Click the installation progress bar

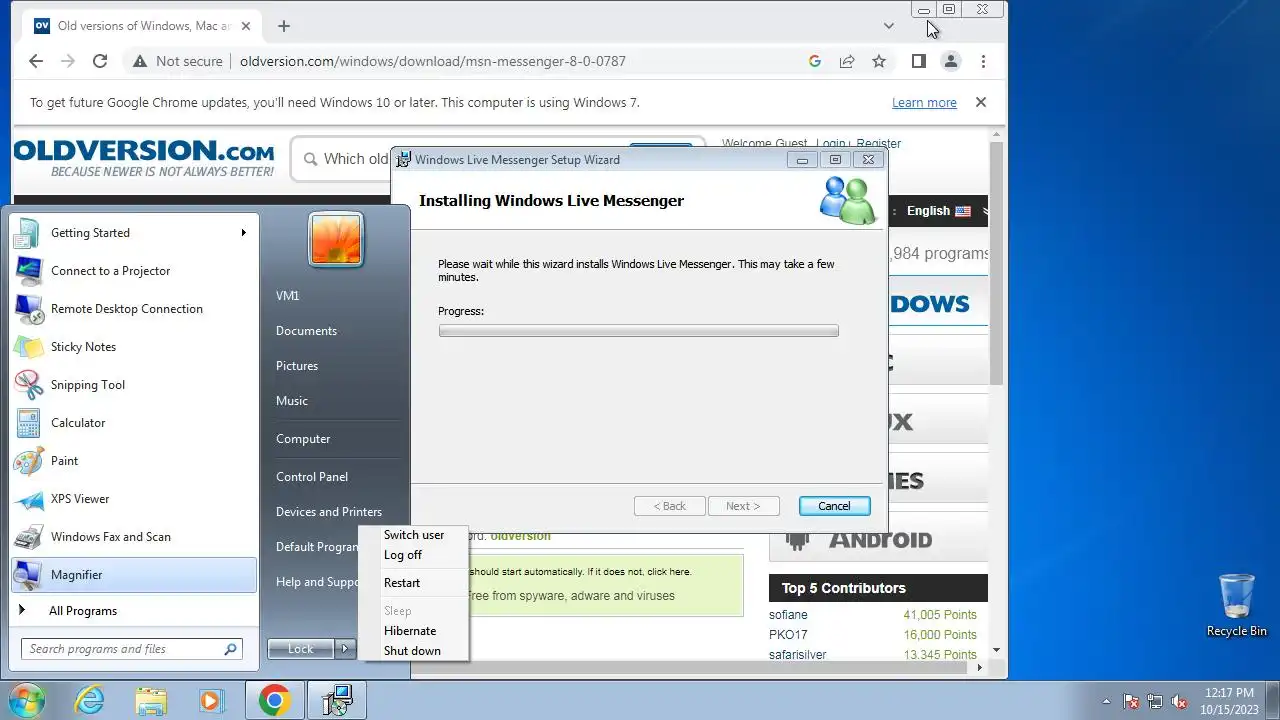[638, 331]
